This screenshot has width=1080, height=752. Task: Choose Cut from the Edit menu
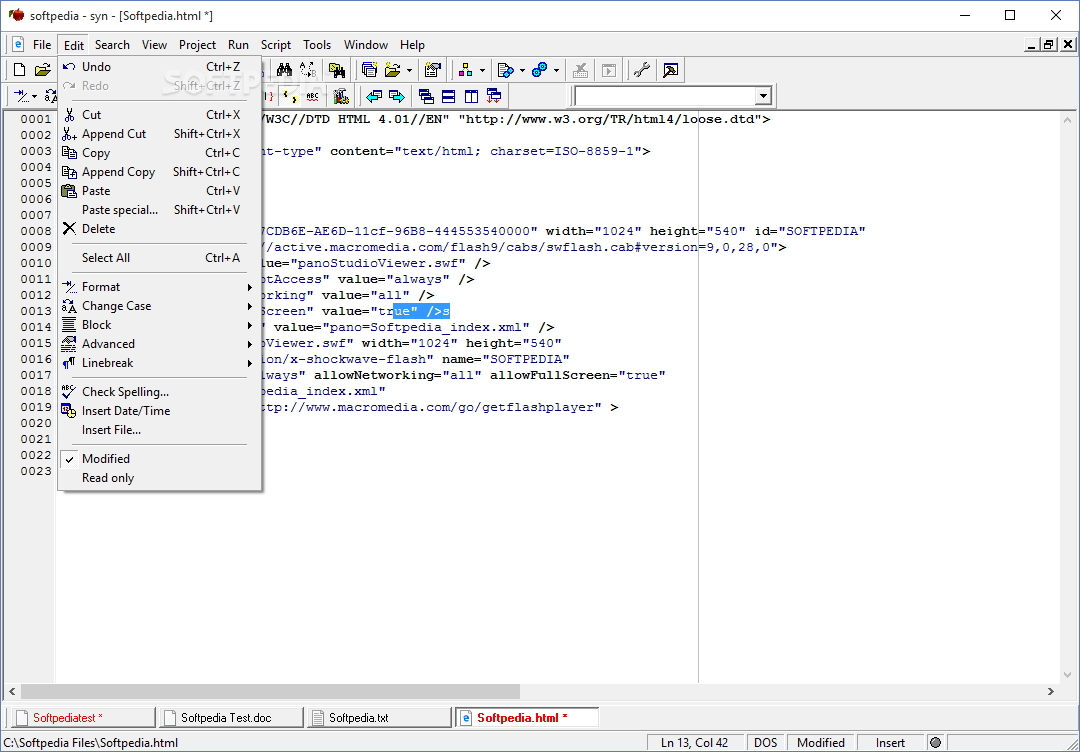[x=160, y=115]
